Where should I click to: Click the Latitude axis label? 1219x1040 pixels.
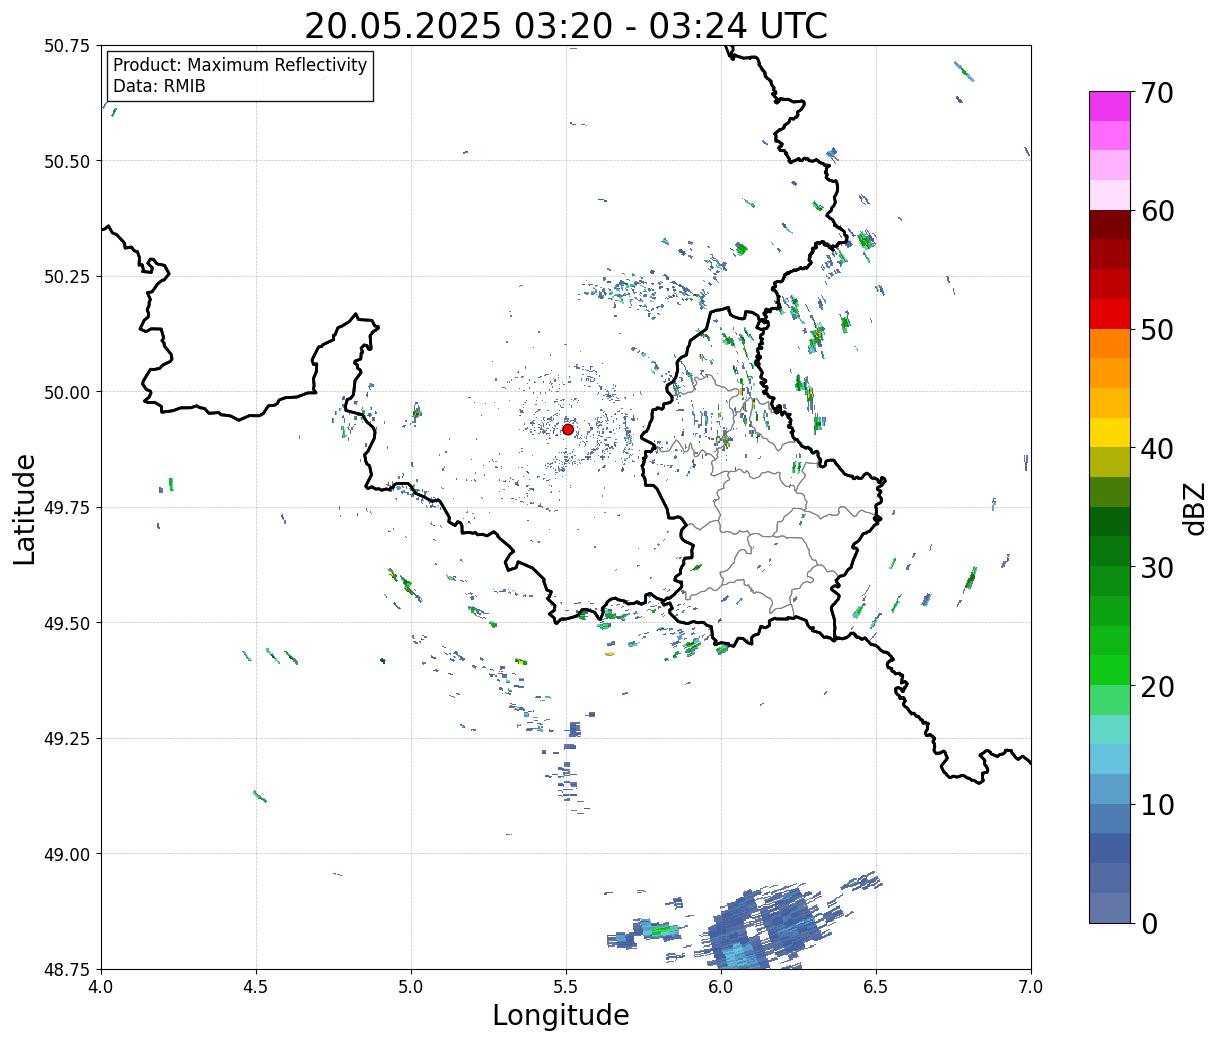pos(25,509)
